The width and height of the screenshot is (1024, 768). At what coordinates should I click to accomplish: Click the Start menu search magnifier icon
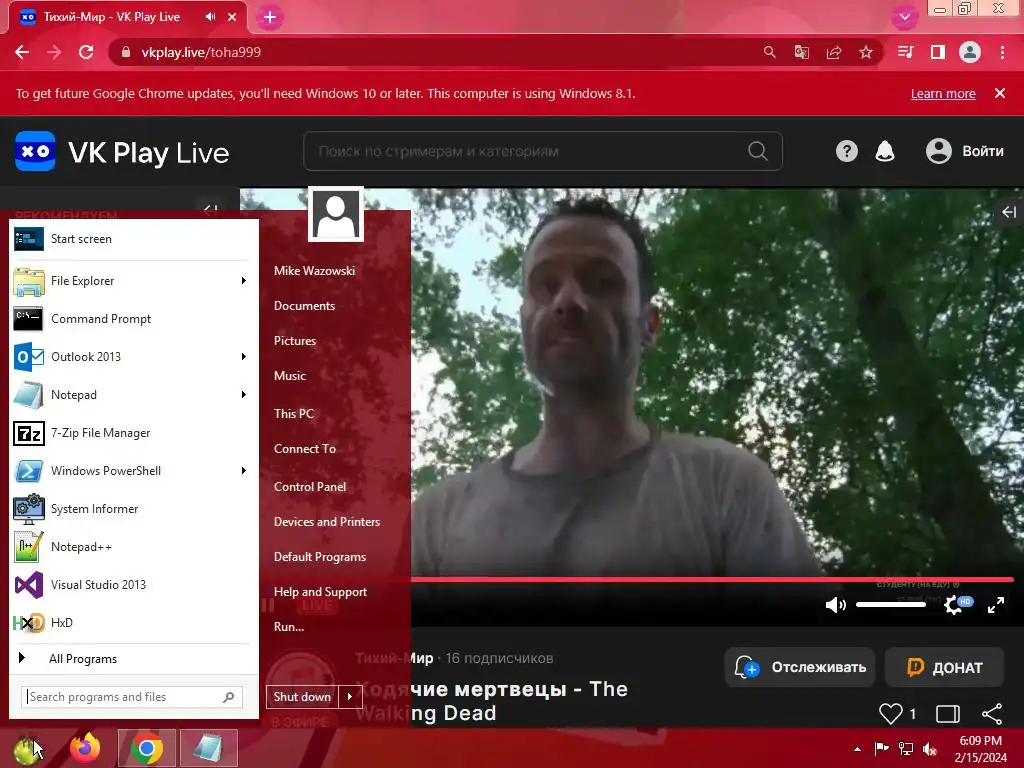[x=229, y=697]
